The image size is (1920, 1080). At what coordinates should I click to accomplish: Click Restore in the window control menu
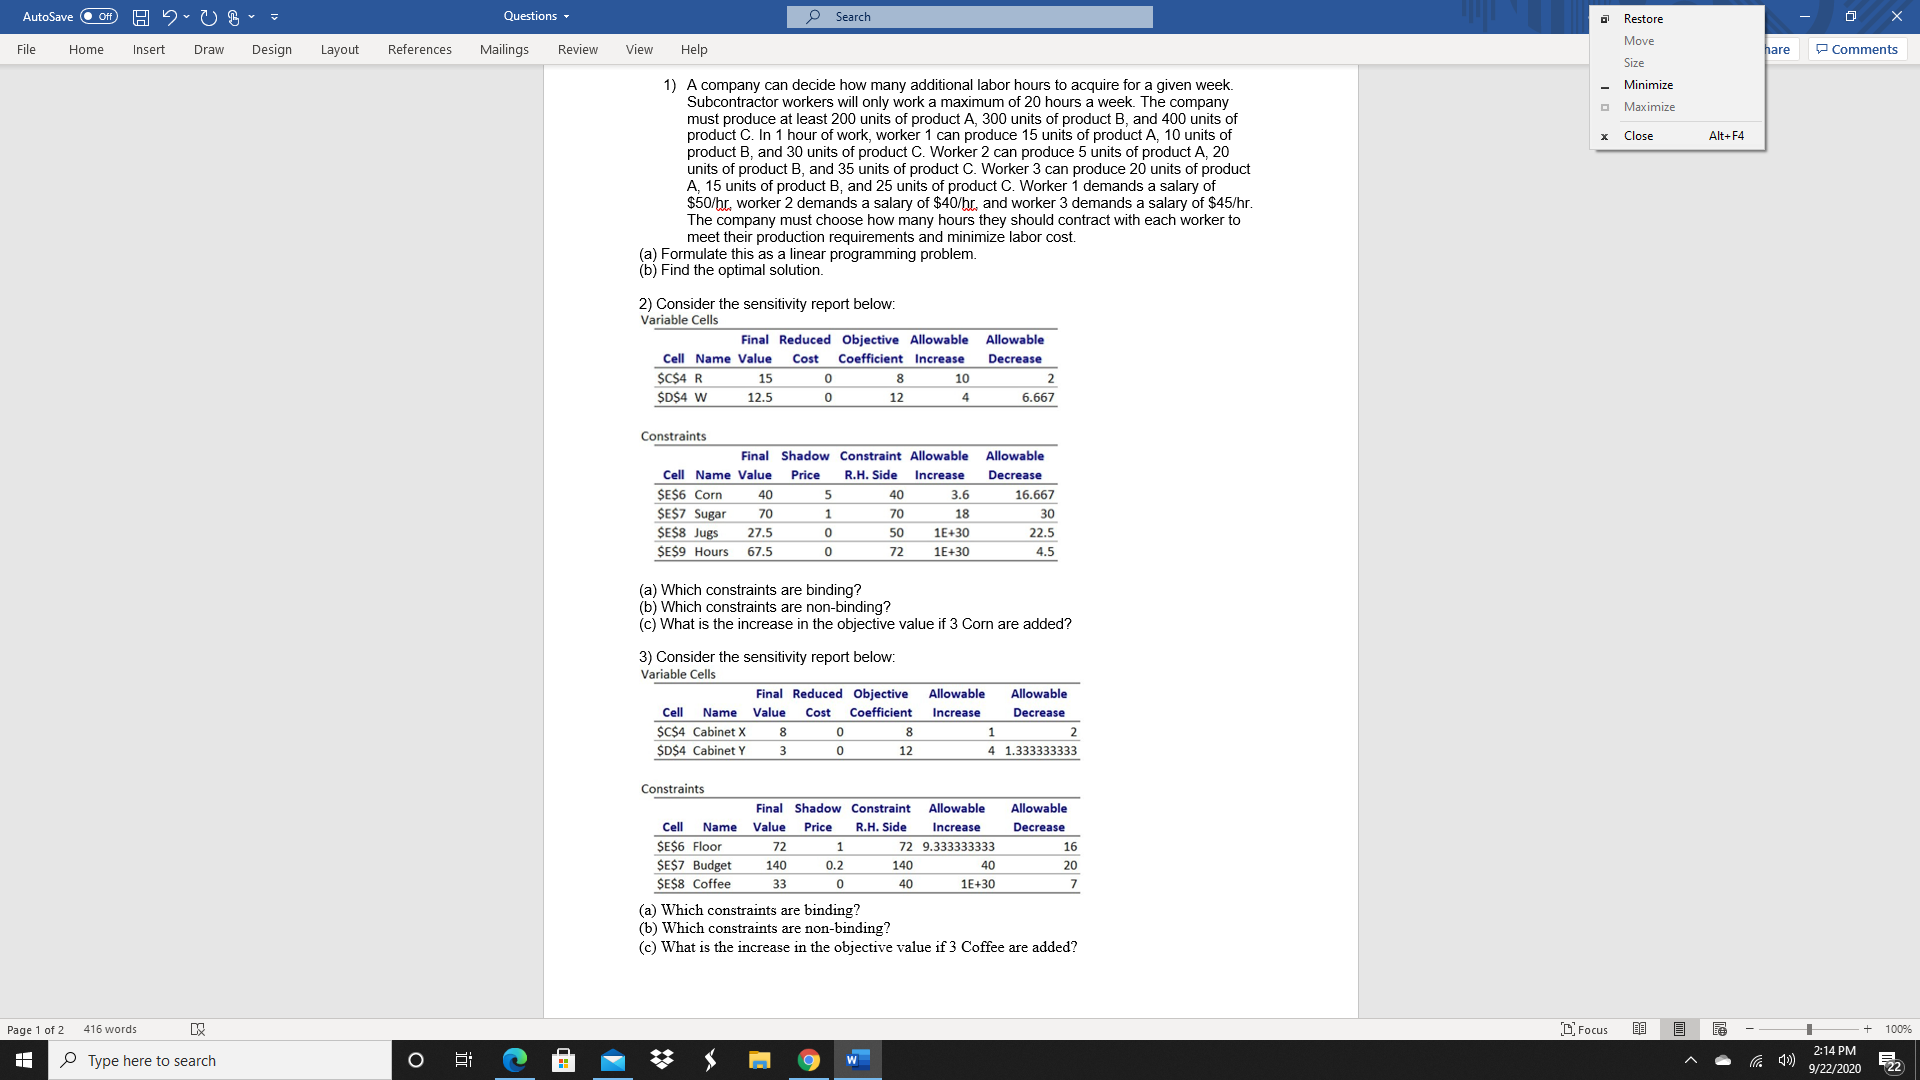point(1643,18)
